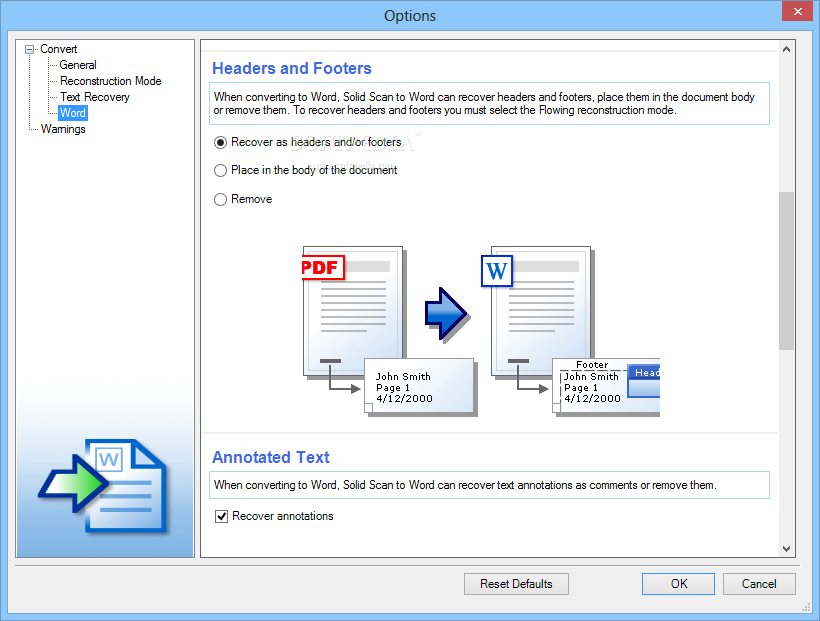
Task: Click the Word convert logo in sidebar
Action: (104, 487)
